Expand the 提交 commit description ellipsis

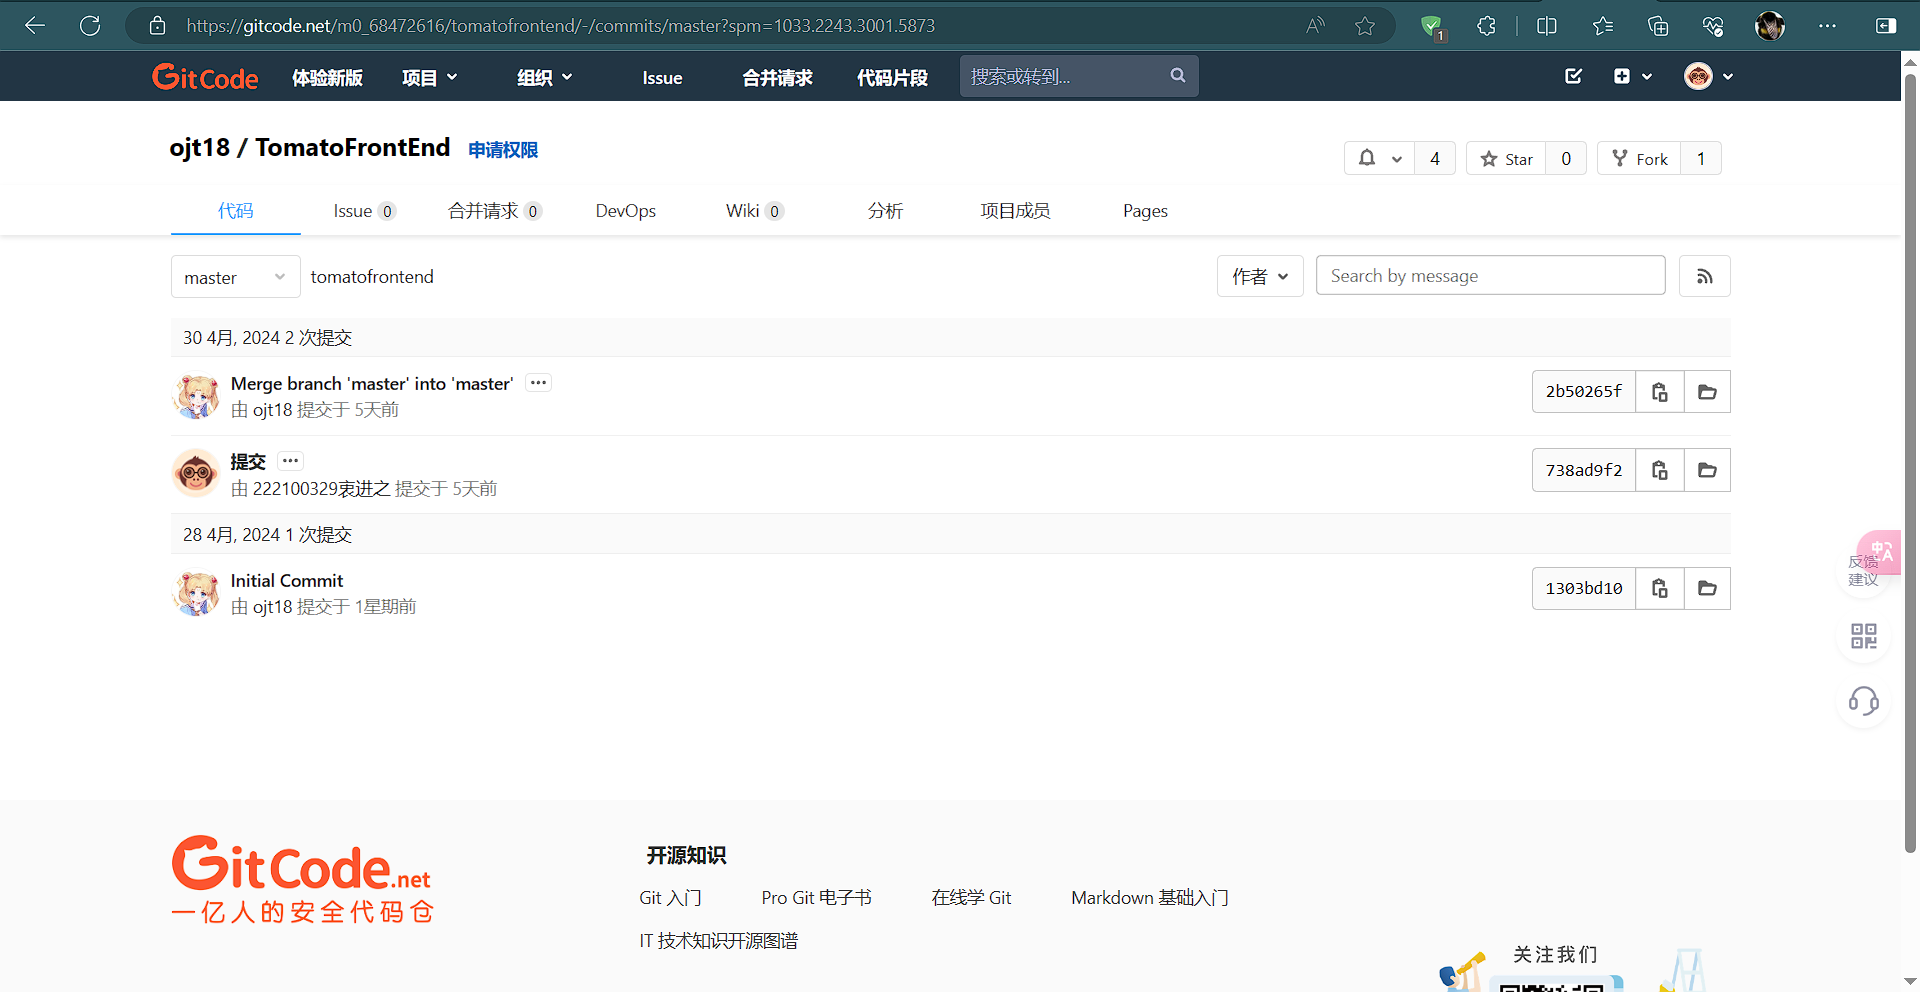[x=290, y=460]
